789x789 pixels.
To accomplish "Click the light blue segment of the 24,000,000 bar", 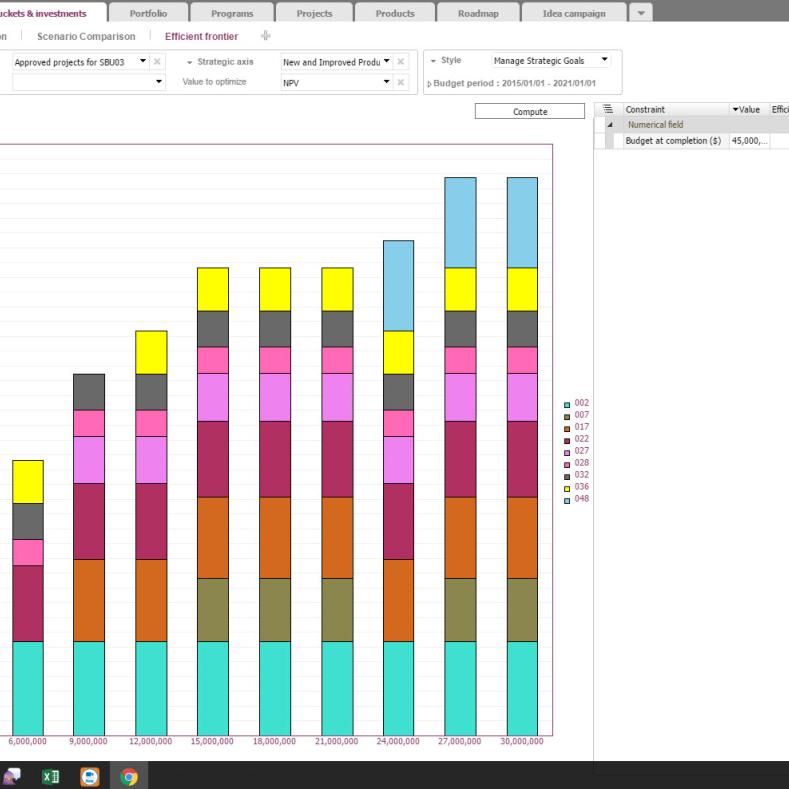I will (399, 285).
